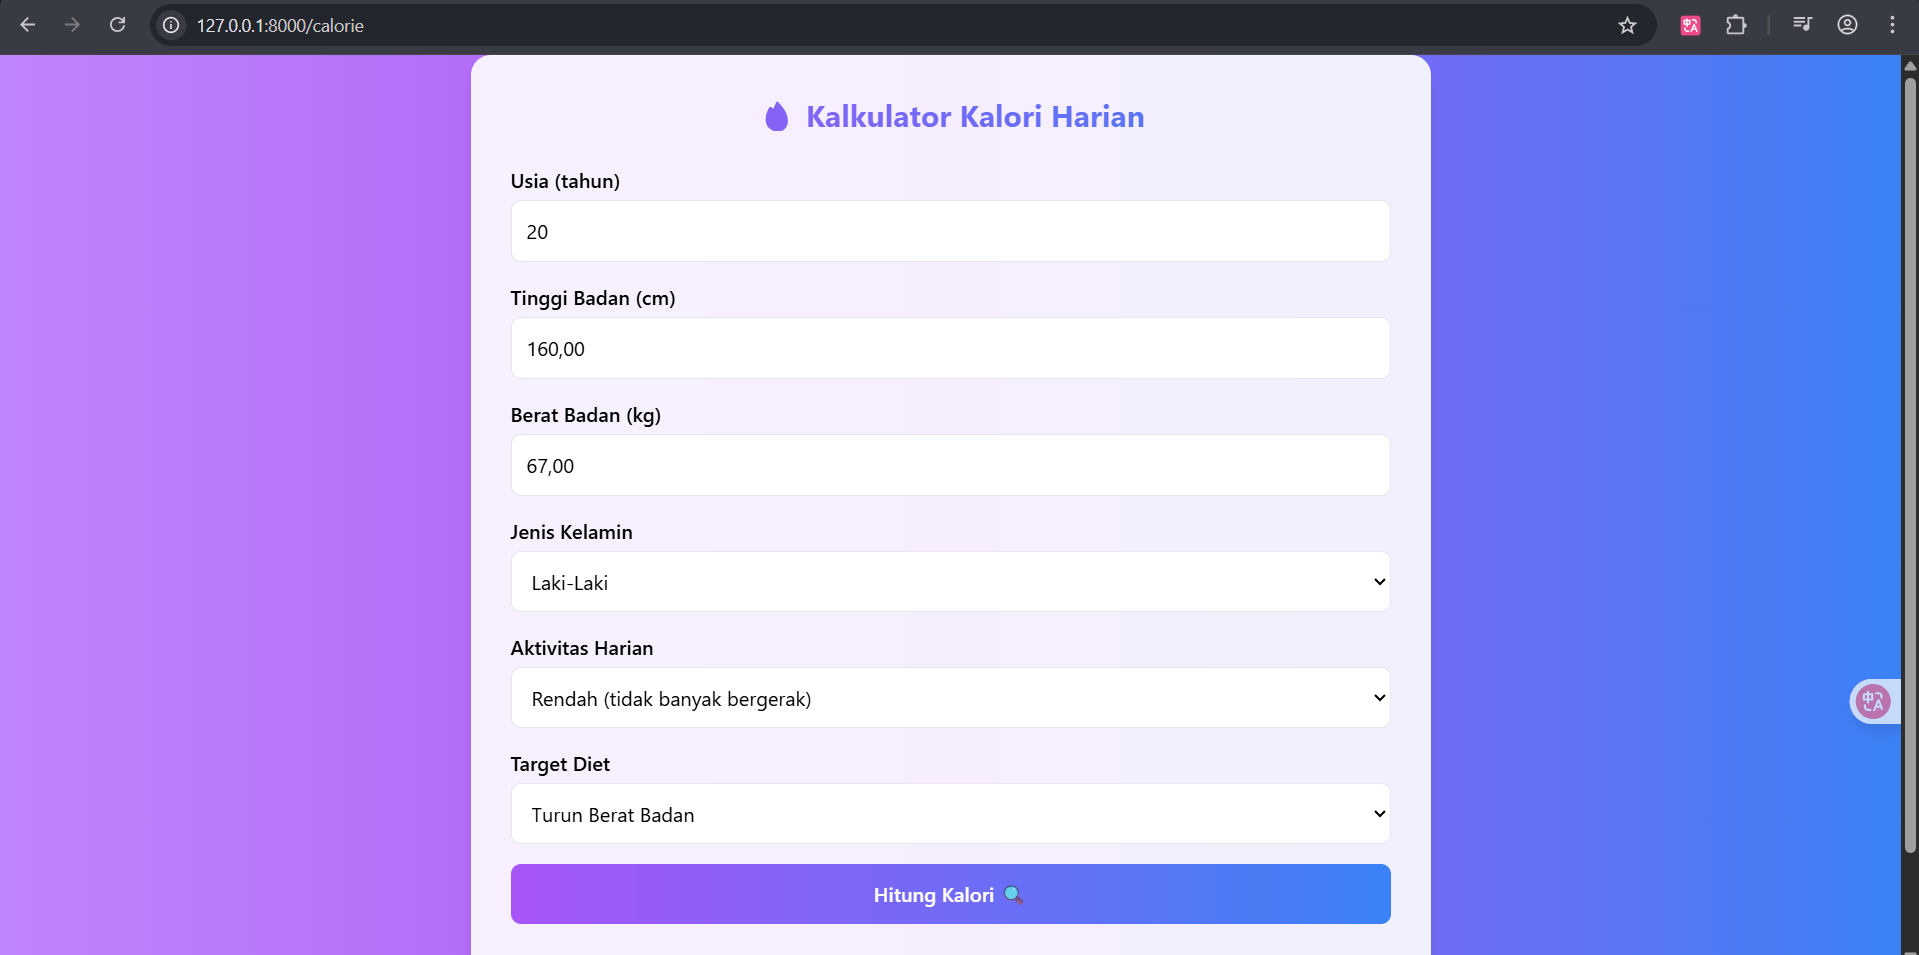1919x955 pixels.
Task: Click the vertical scrollbar up arrow
Action: (x=1909, y=65)
